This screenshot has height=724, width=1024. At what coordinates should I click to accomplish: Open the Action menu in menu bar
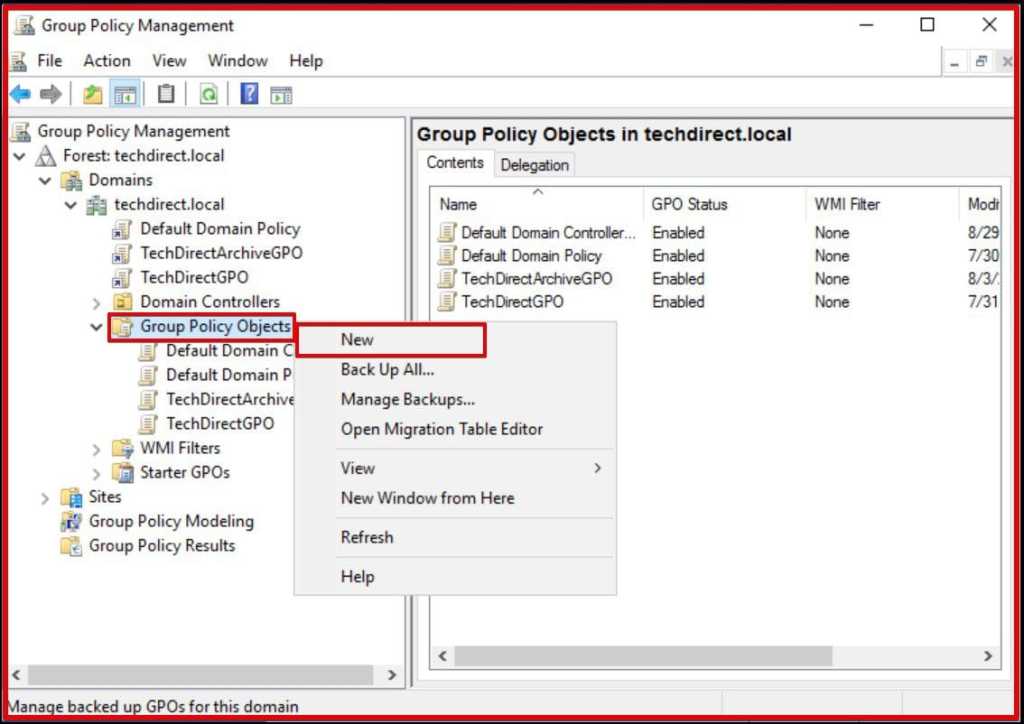[x=106, y=61]
